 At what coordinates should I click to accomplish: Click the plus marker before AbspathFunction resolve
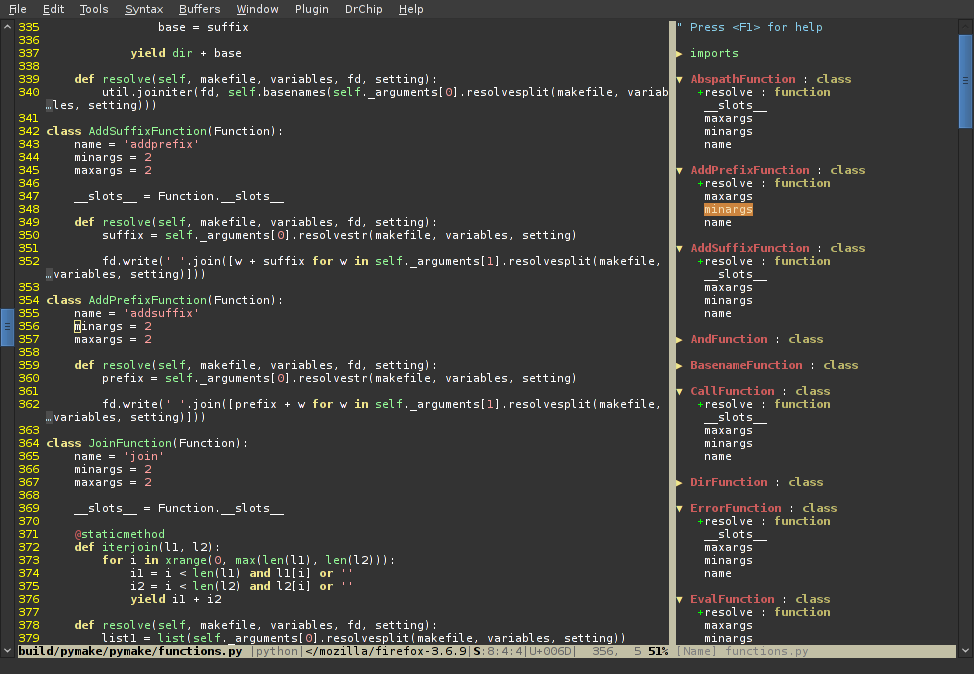701,92
